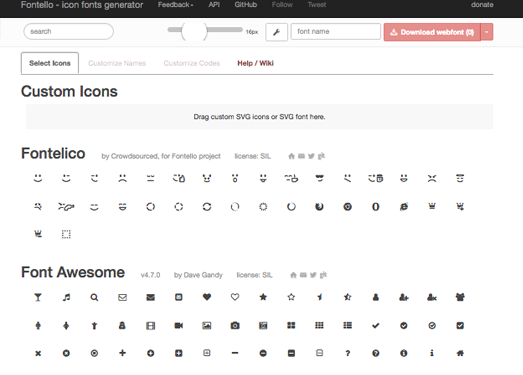Select the emo-happy smiley in Fontelico

pyautogui.click(x=38, y=178)
